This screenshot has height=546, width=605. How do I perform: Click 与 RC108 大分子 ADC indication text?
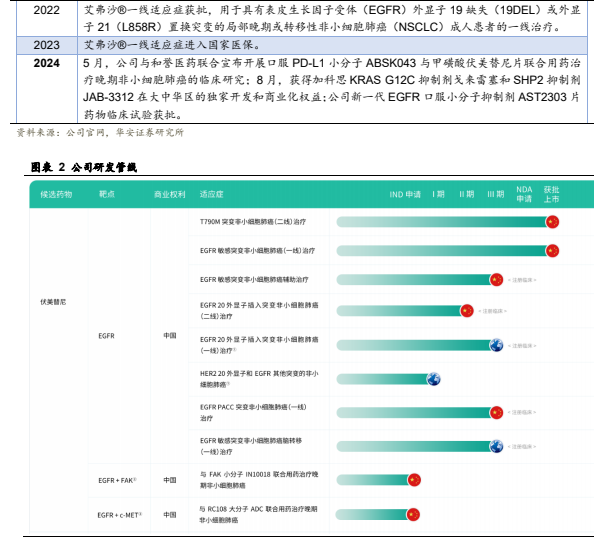(x=258, y=514)
